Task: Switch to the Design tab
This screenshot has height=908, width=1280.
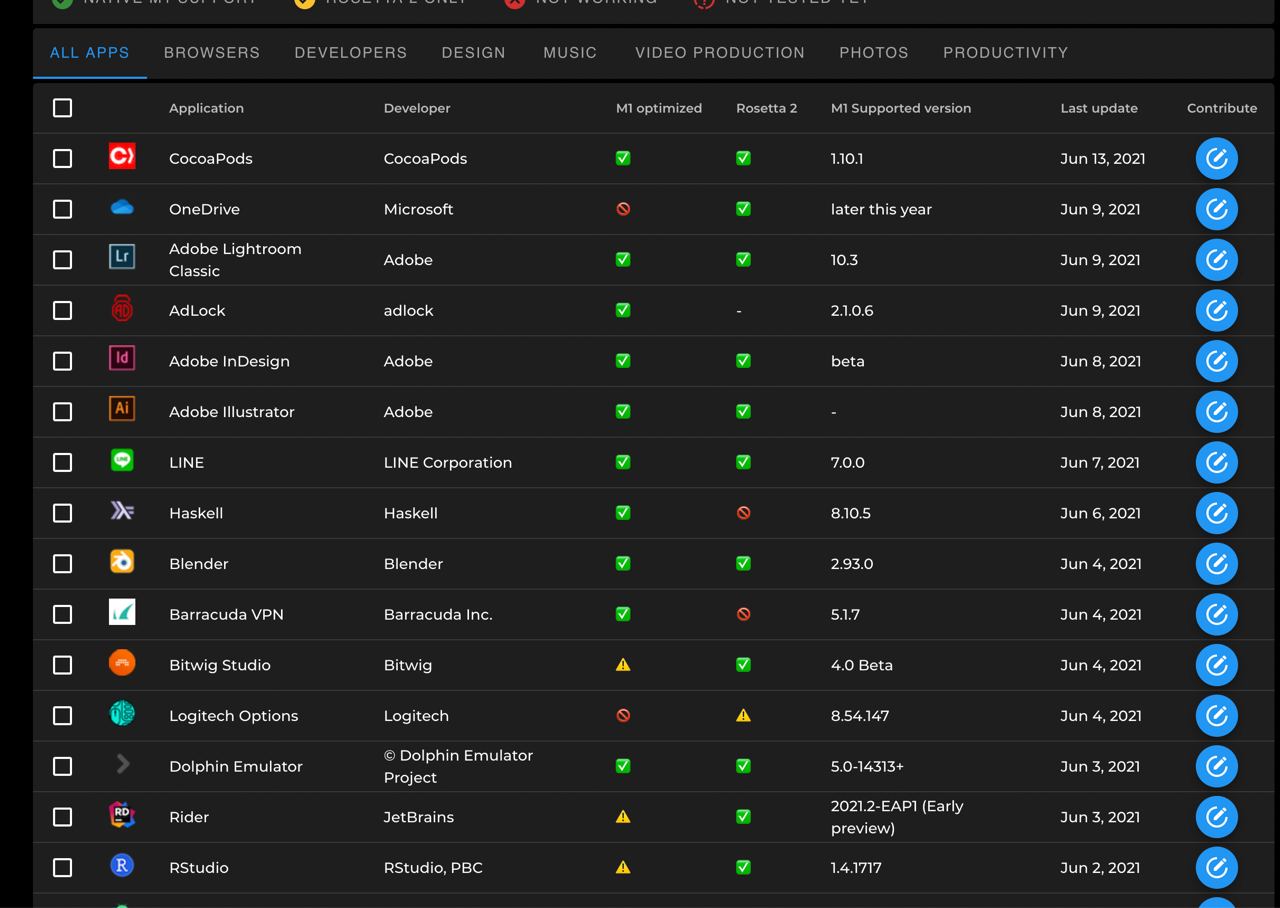Action: tap(474, 52)
